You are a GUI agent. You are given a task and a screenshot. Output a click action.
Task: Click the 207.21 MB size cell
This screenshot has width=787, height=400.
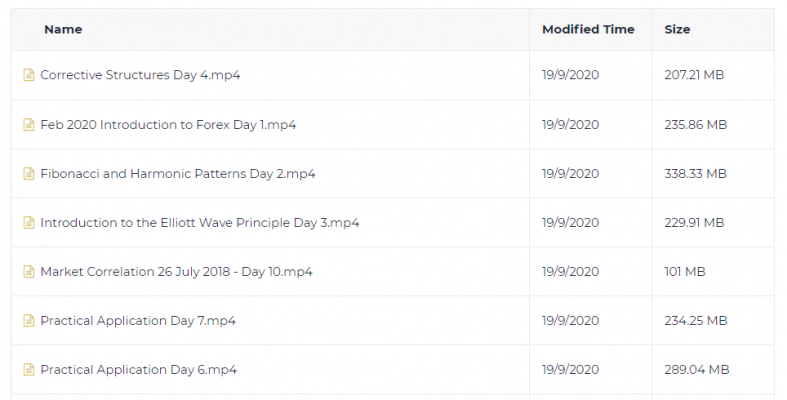[694, 75]
